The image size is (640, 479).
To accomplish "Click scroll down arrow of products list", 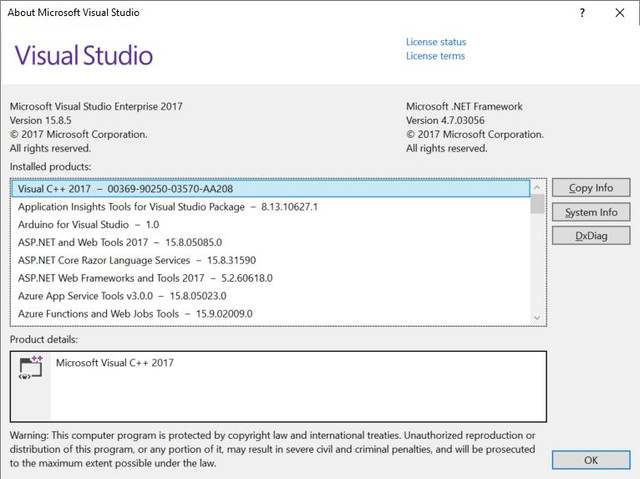I will (x=537, y=317).
